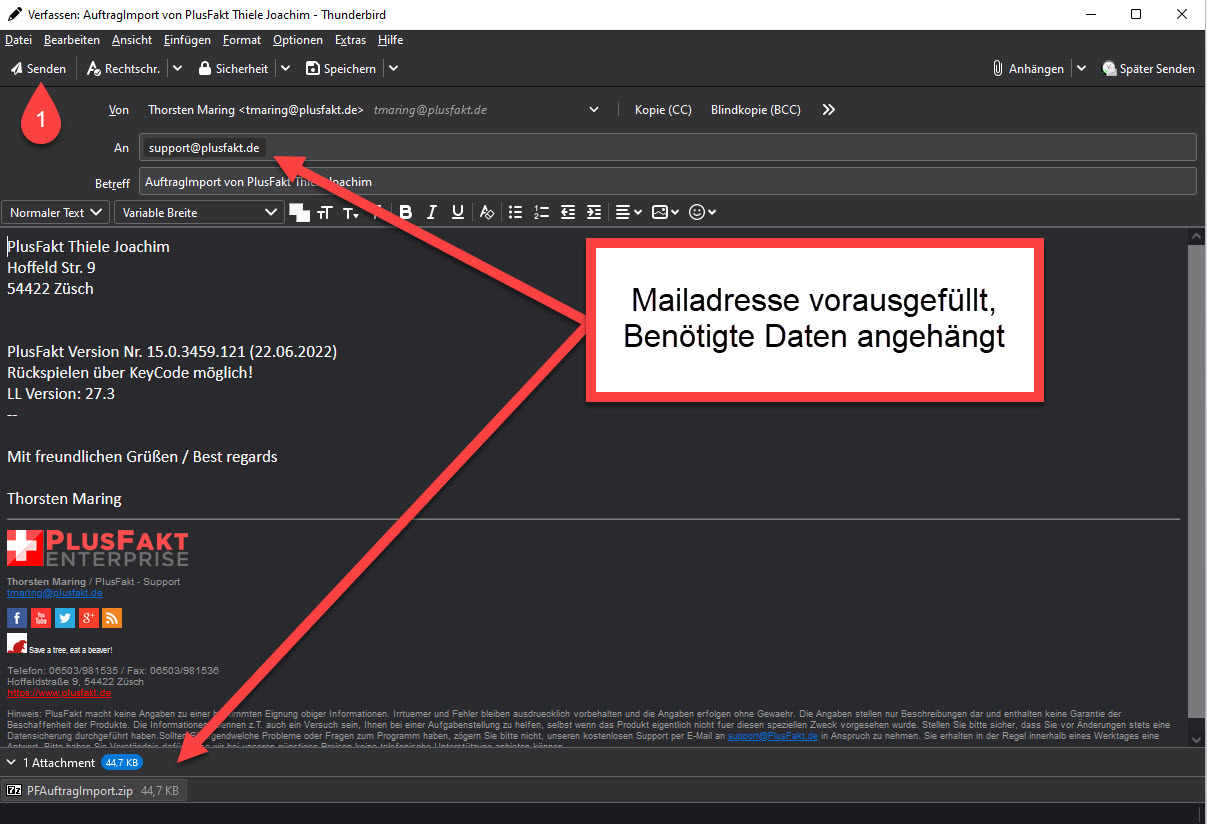Image resolution: width=1207 pixels, height=824 pixels.
Task: Open the Einfügen menu
Action: click(187, 40)
